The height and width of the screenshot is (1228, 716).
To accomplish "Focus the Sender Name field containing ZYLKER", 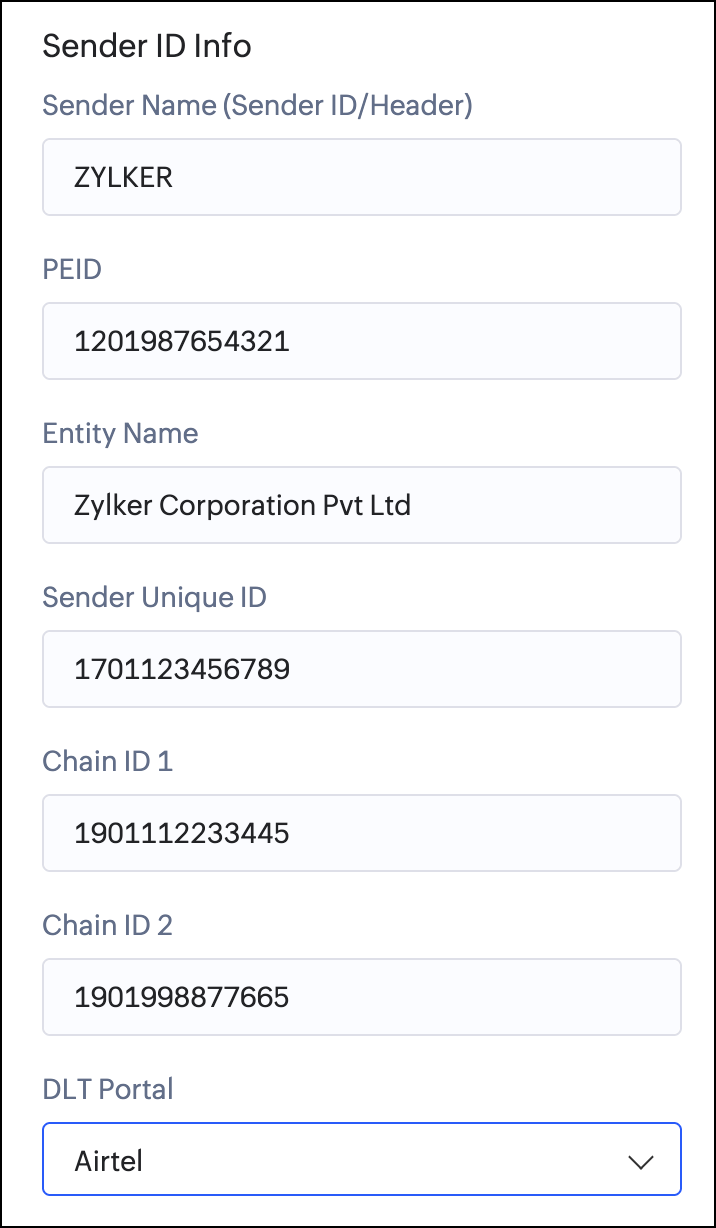I will coord(362,177).
